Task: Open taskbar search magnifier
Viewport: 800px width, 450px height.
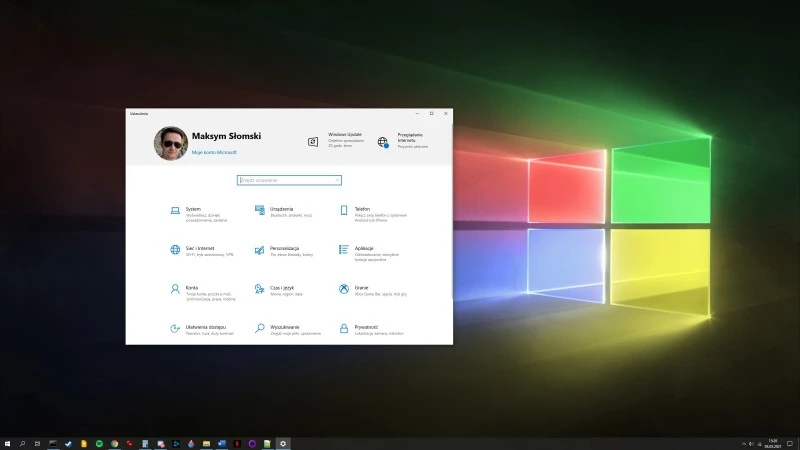Action: coord(22,444)
